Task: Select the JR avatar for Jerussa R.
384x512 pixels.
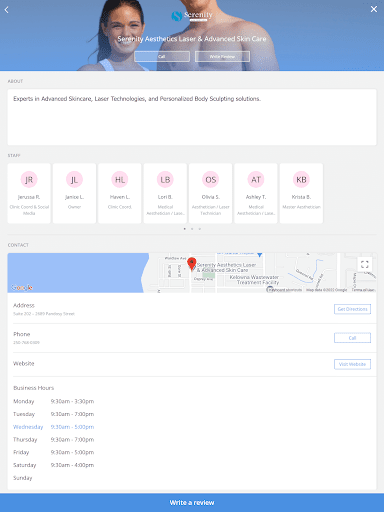Action: (x=29, y=180)
